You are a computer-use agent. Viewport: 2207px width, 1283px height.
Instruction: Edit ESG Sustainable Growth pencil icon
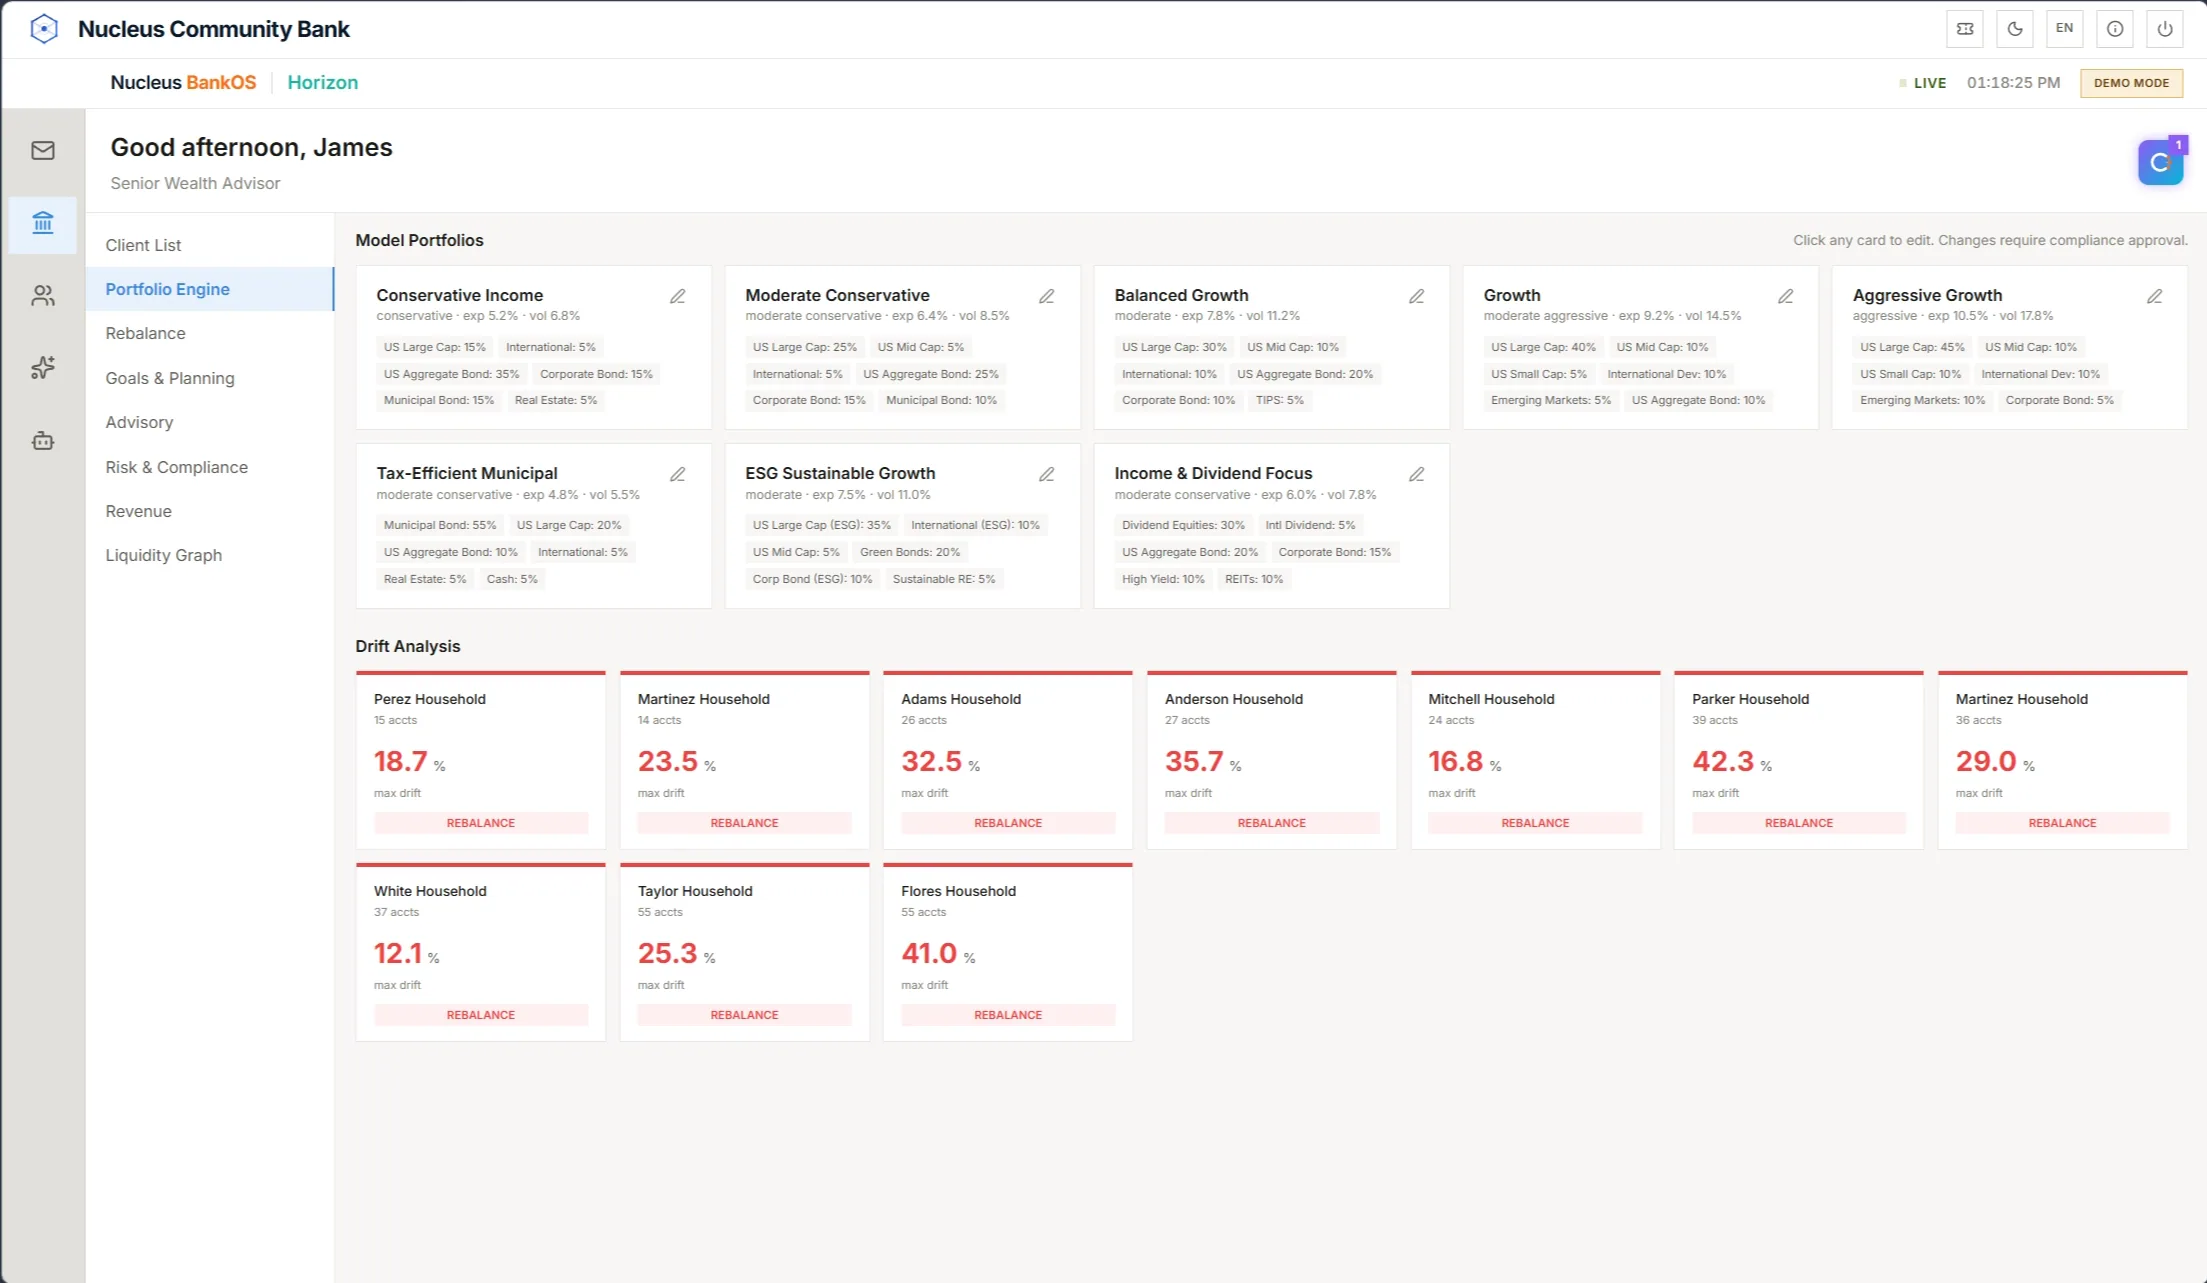(1047, 474)
